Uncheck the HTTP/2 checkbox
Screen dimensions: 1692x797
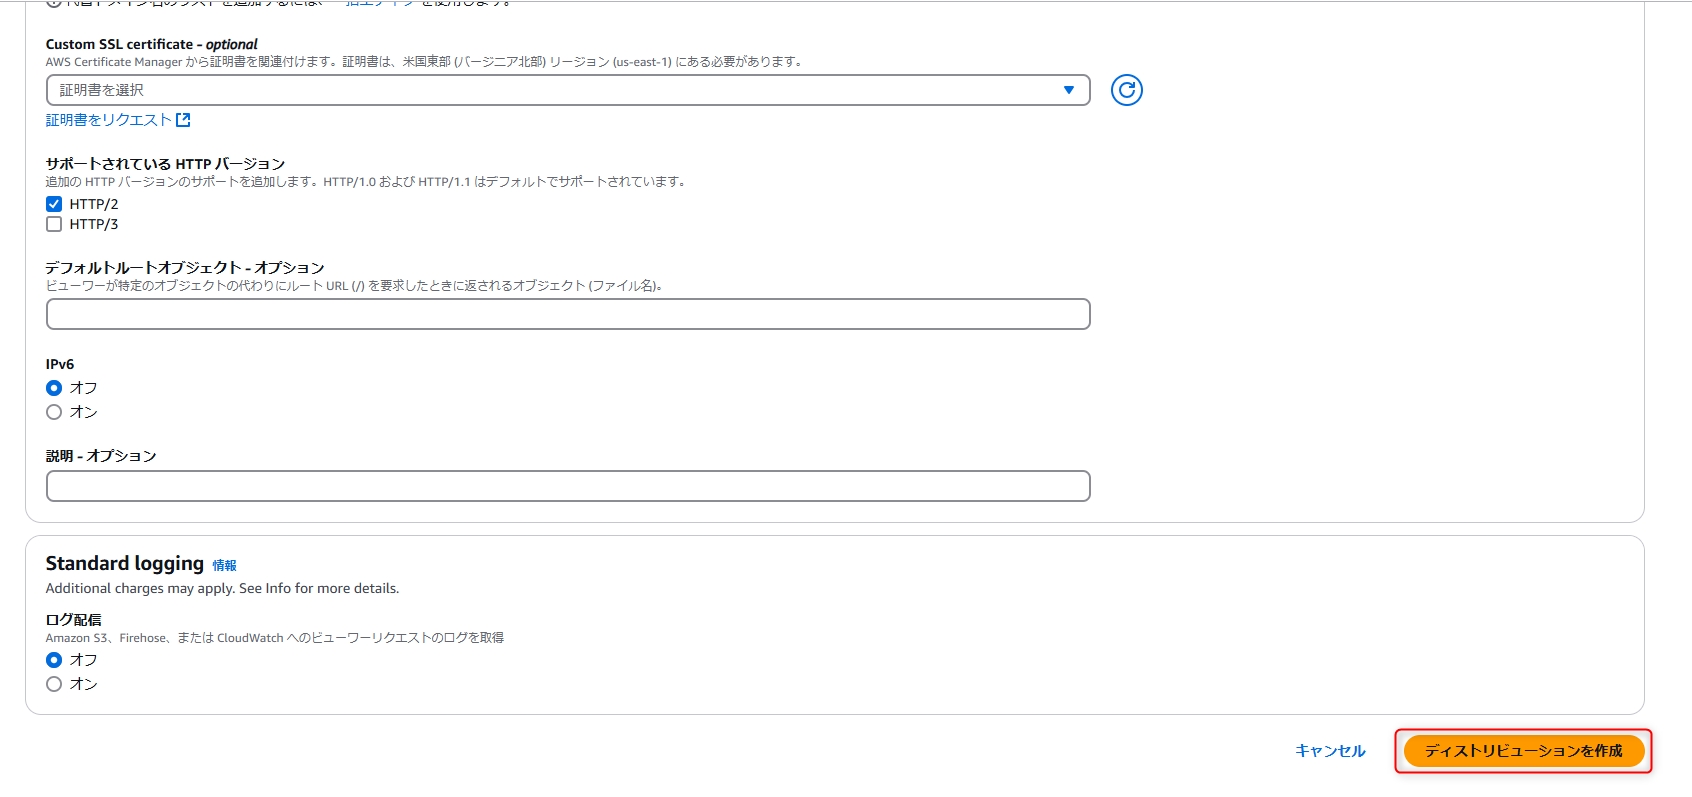(x=54, y=204)
